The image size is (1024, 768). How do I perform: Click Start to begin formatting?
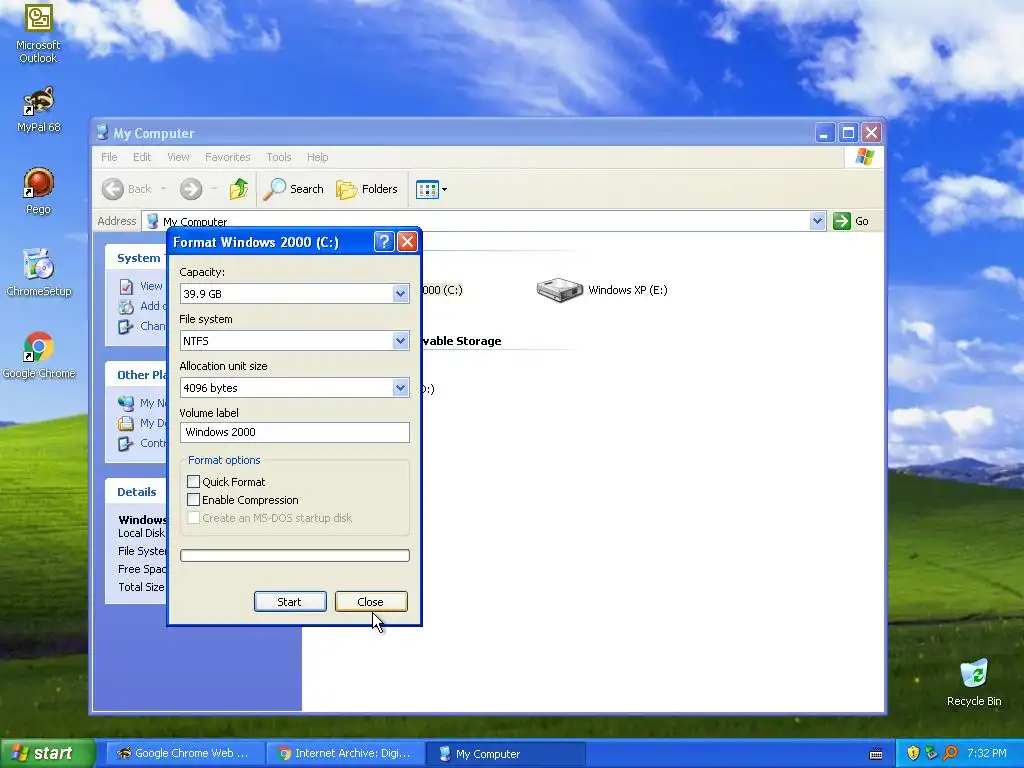pos(290,601)
